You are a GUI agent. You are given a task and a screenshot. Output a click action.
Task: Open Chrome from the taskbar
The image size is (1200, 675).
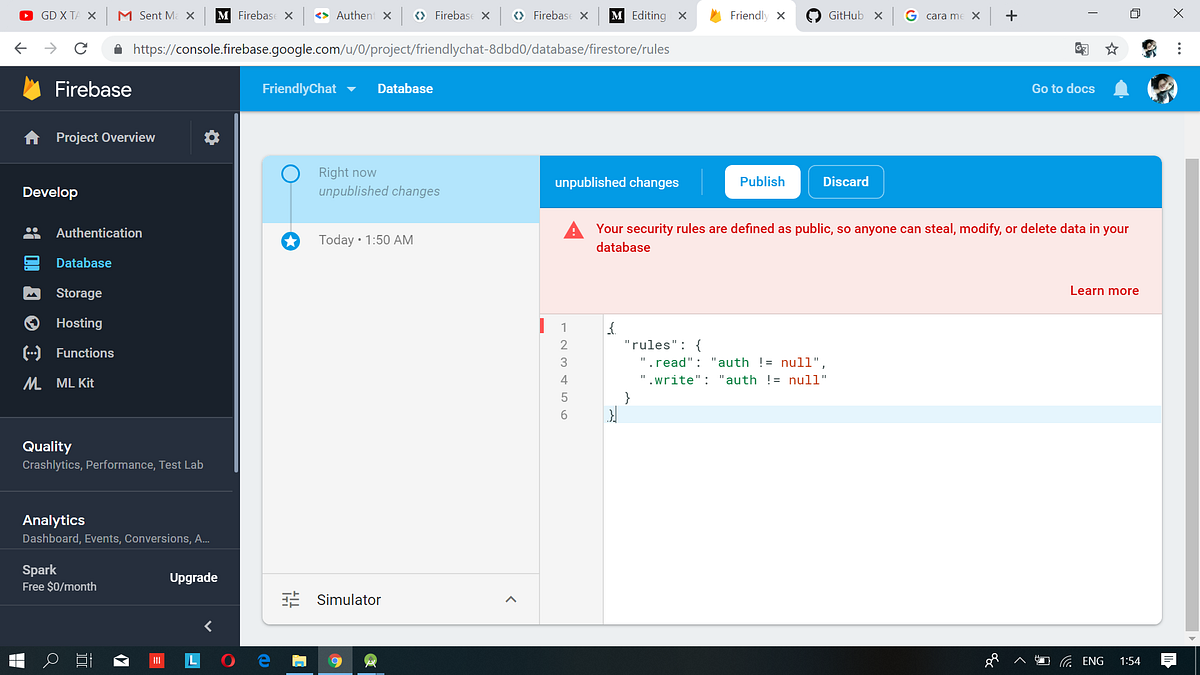(335, 660)
